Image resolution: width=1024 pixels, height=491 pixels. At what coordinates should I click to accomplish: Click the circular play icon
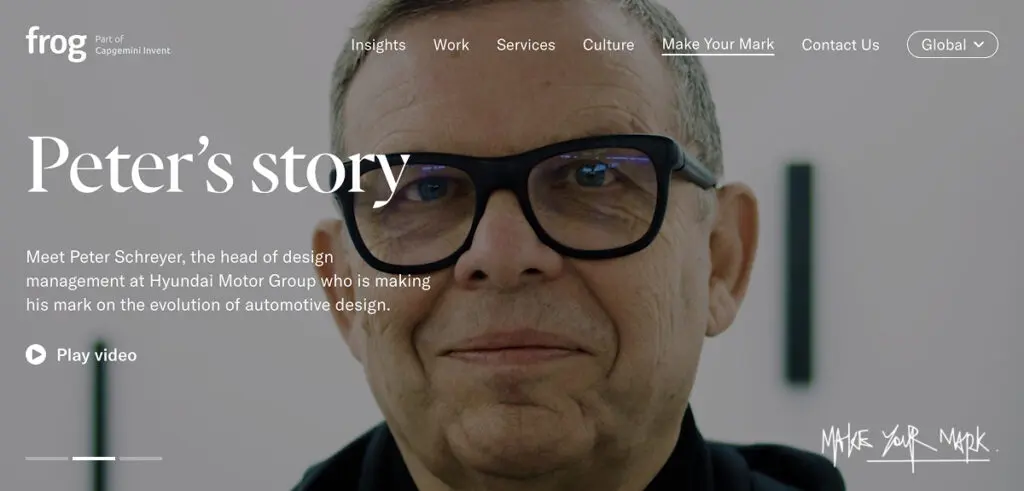[x=36, y=355]
